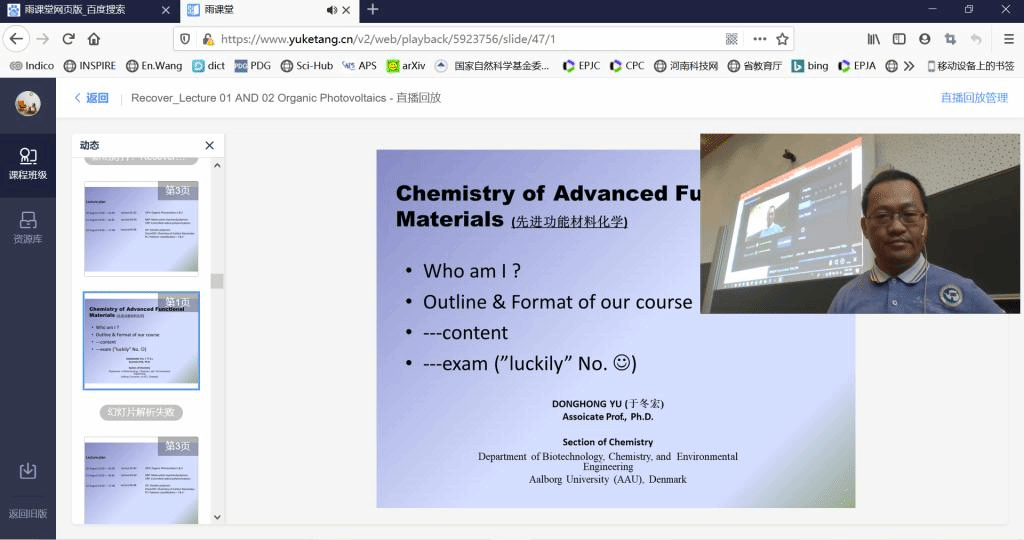This screenshot has width=1024, height=540.
Task: Select the upper 第3页 slide thumbnail
Action: [141, 228]
